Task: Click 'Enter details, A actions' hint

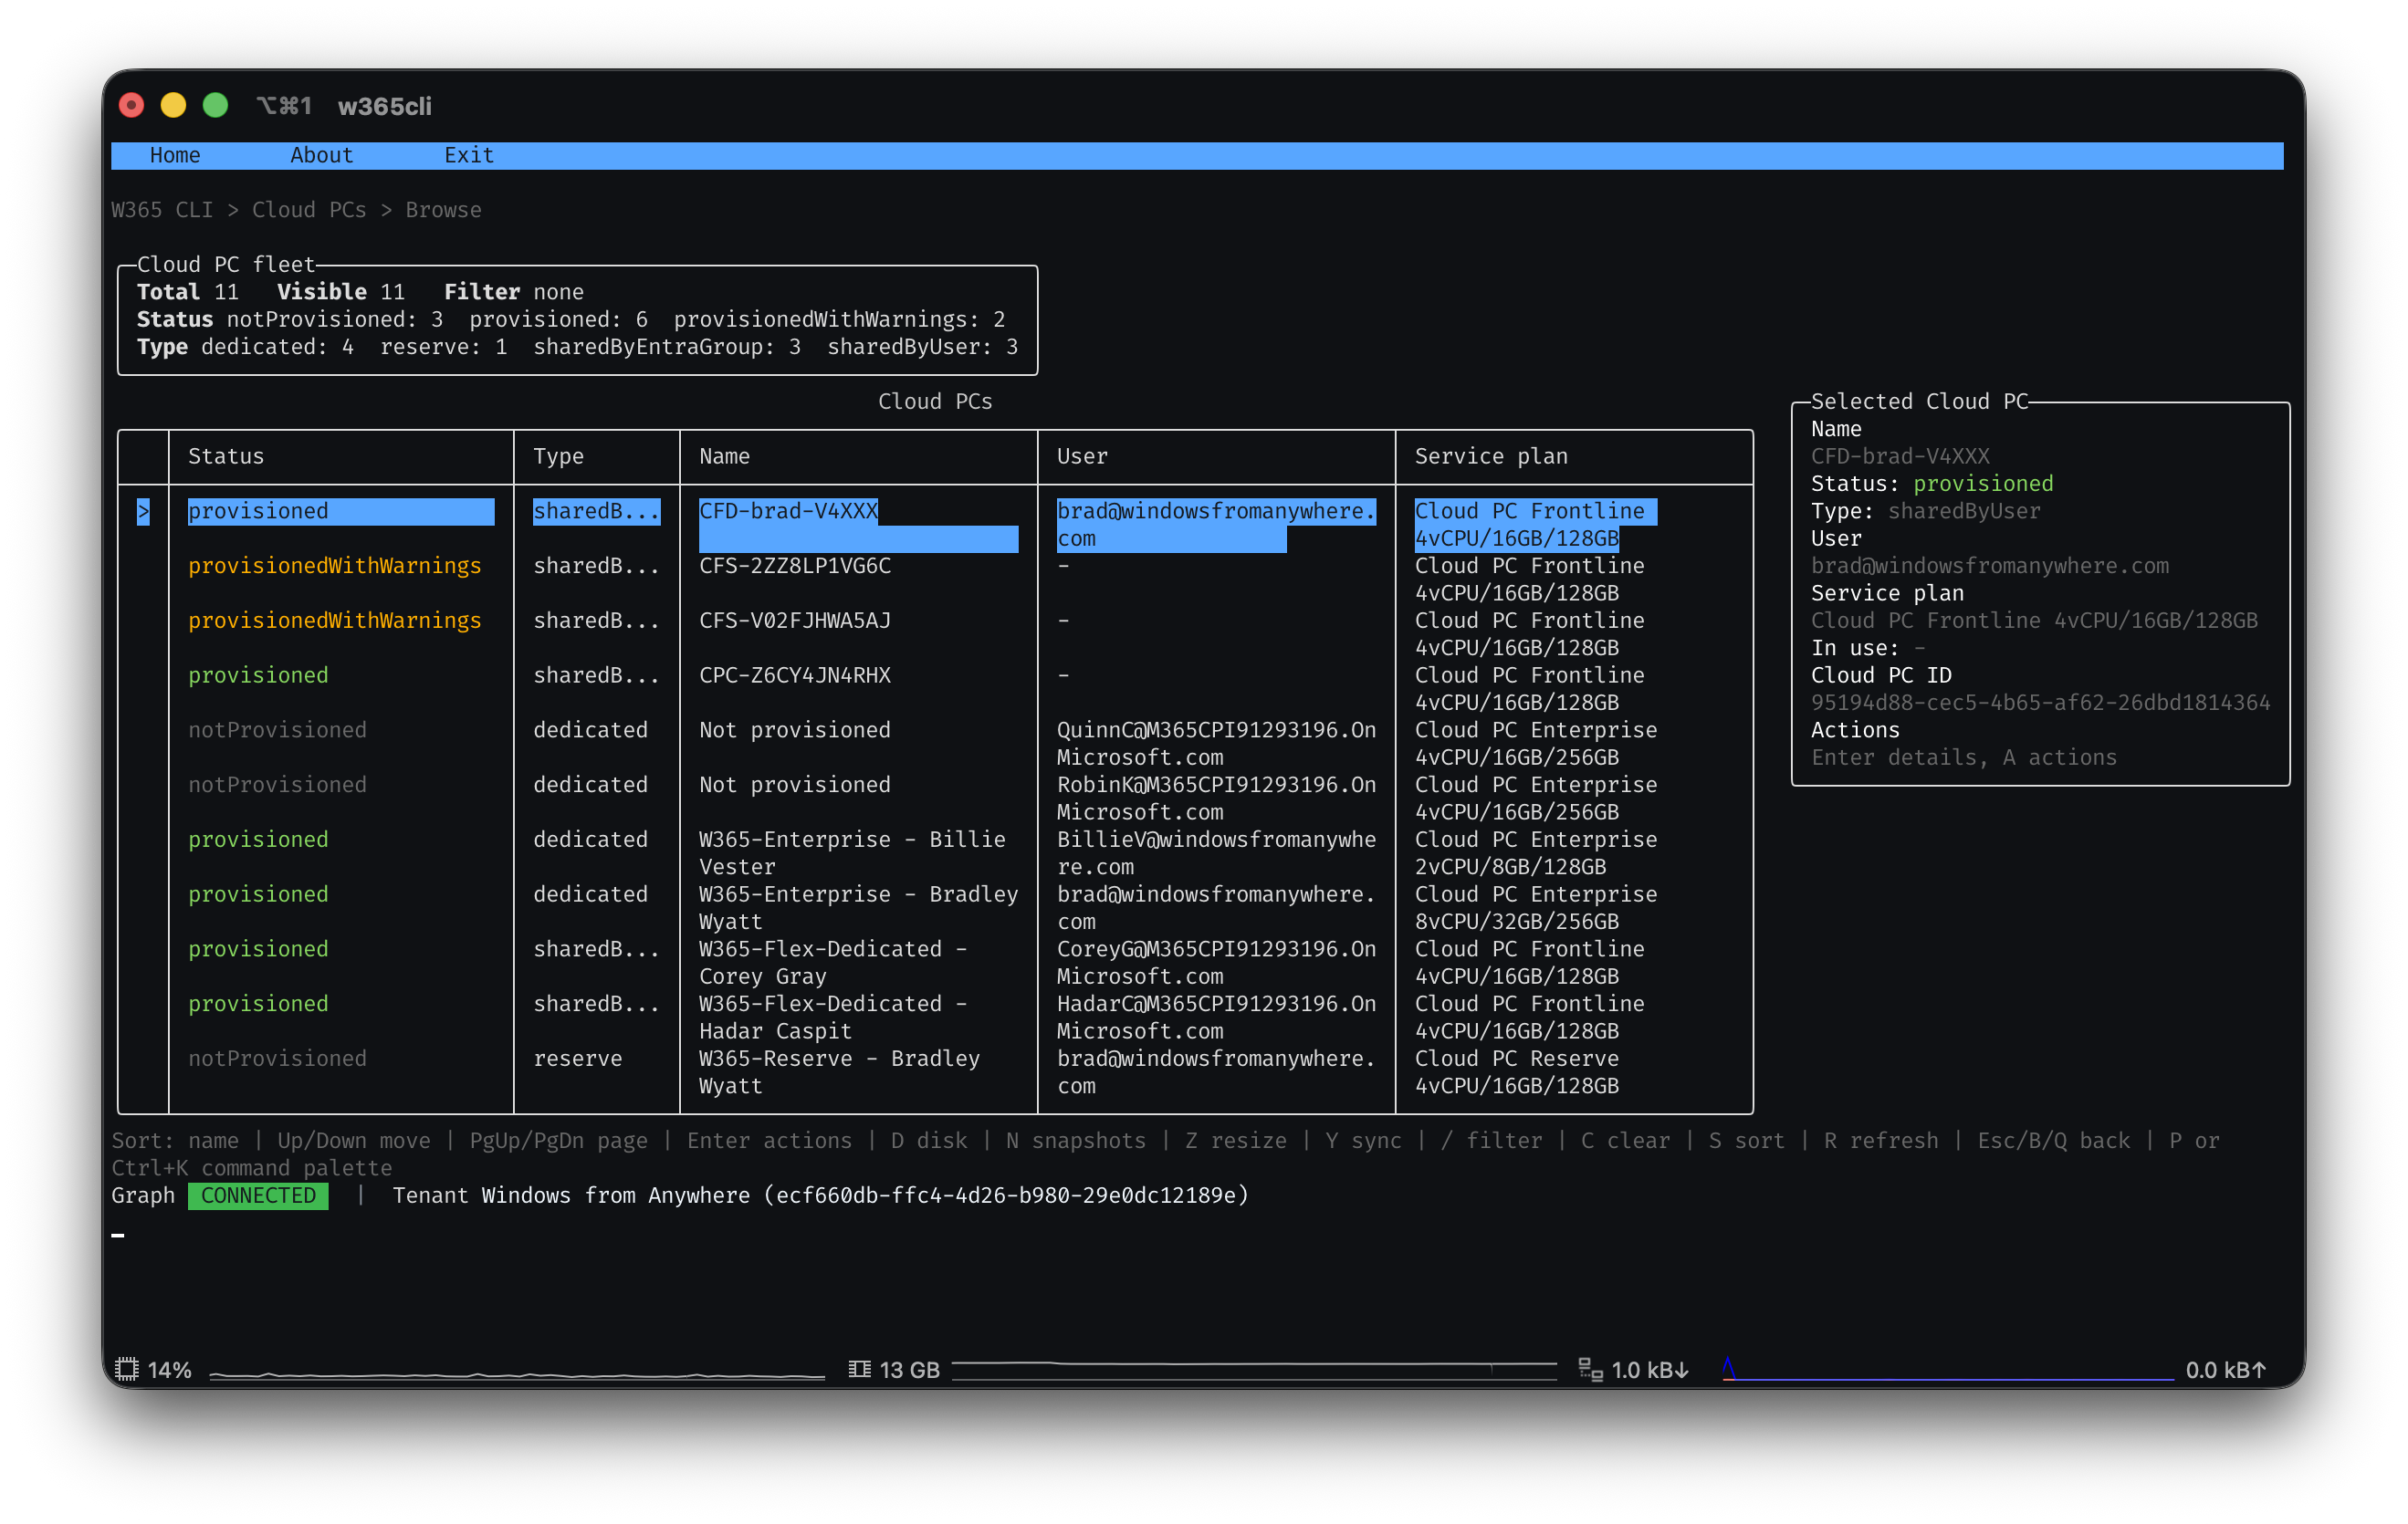Action: click(x=1964, y=758)
